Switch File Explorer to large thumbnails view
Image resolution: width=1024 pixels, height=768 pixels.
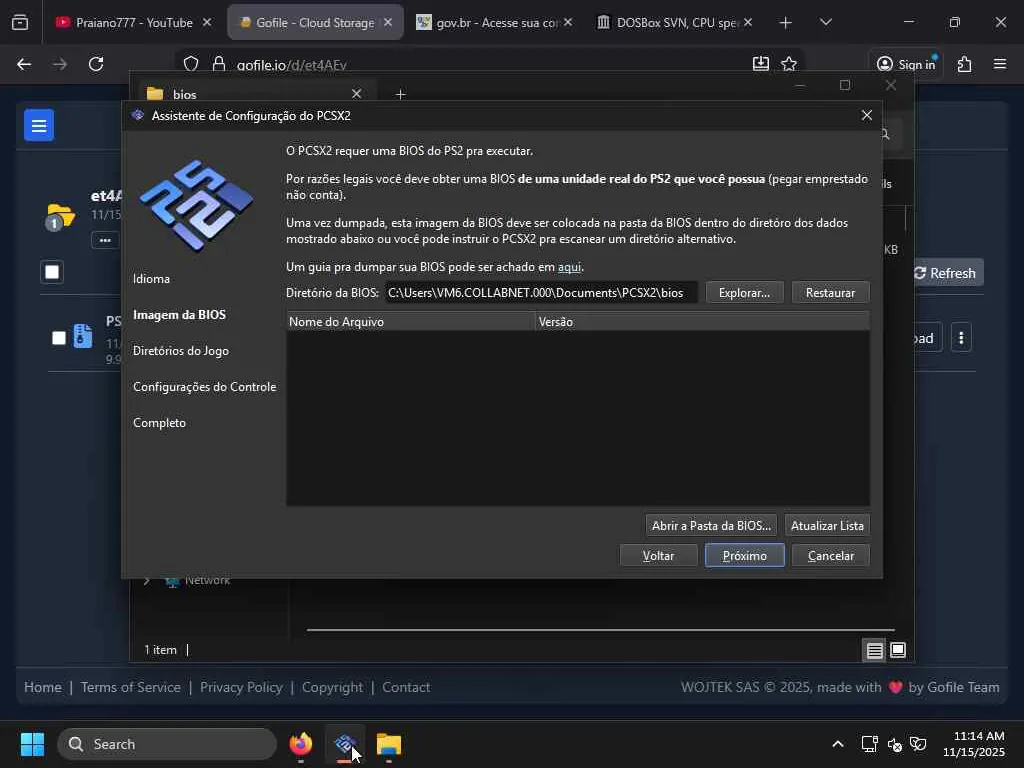pos(898,650)
